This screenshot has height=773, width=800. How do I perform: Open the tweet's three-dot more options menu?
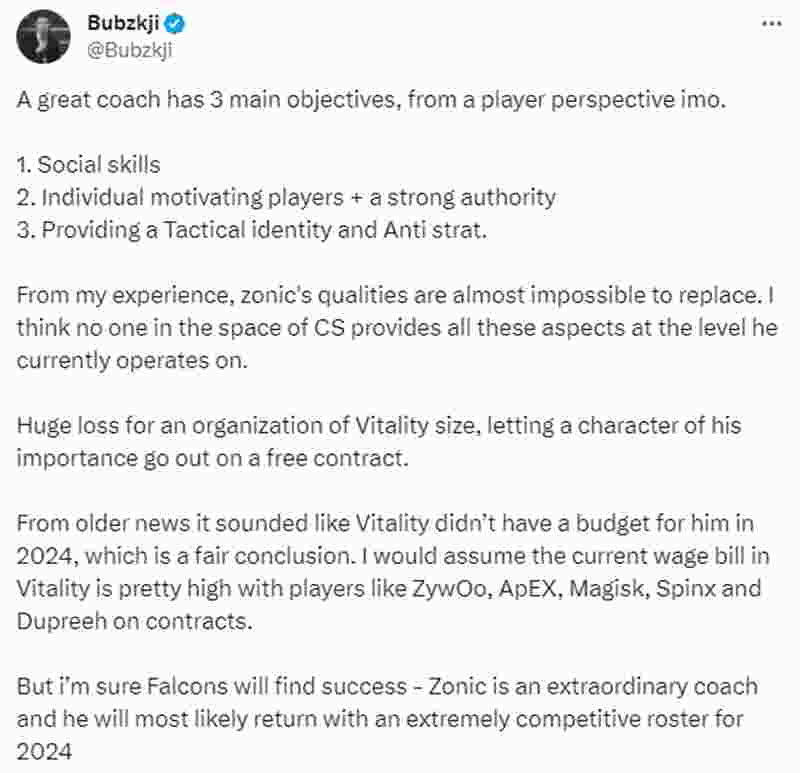coord(771,23)
